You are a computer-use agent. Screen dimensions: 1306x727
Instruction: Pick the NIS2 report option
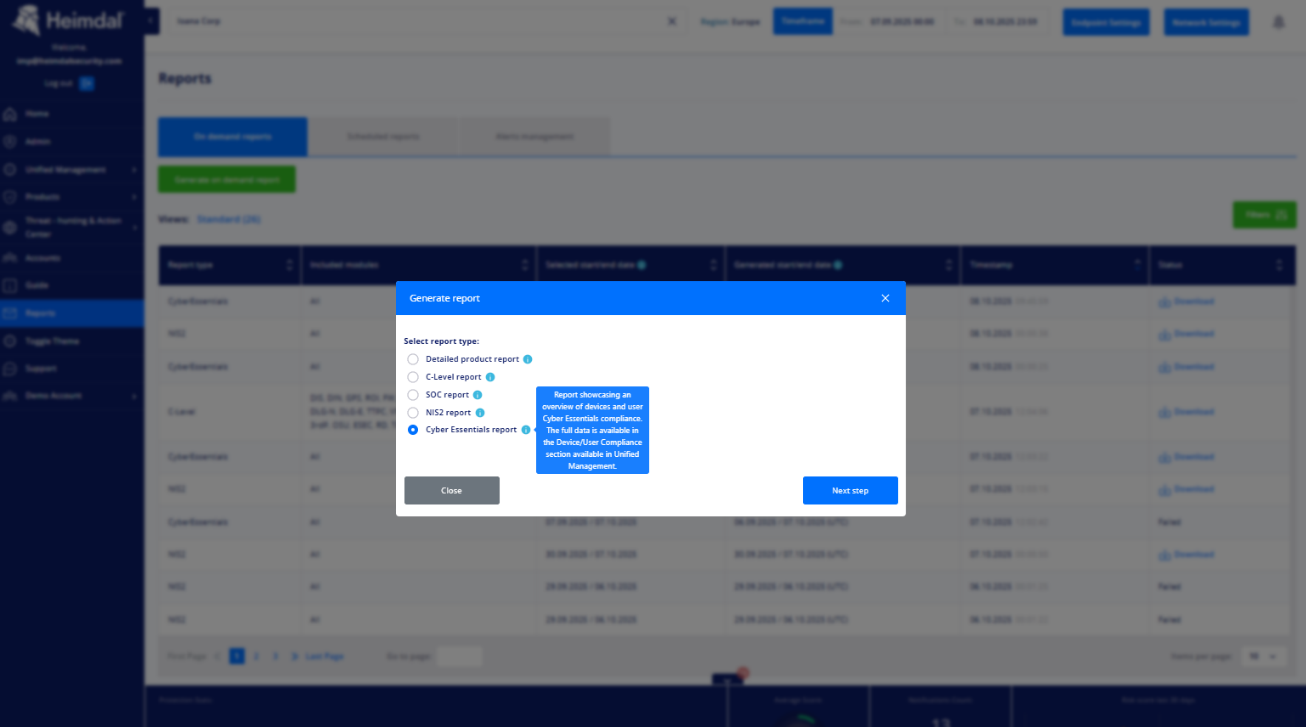click(413, 412)
